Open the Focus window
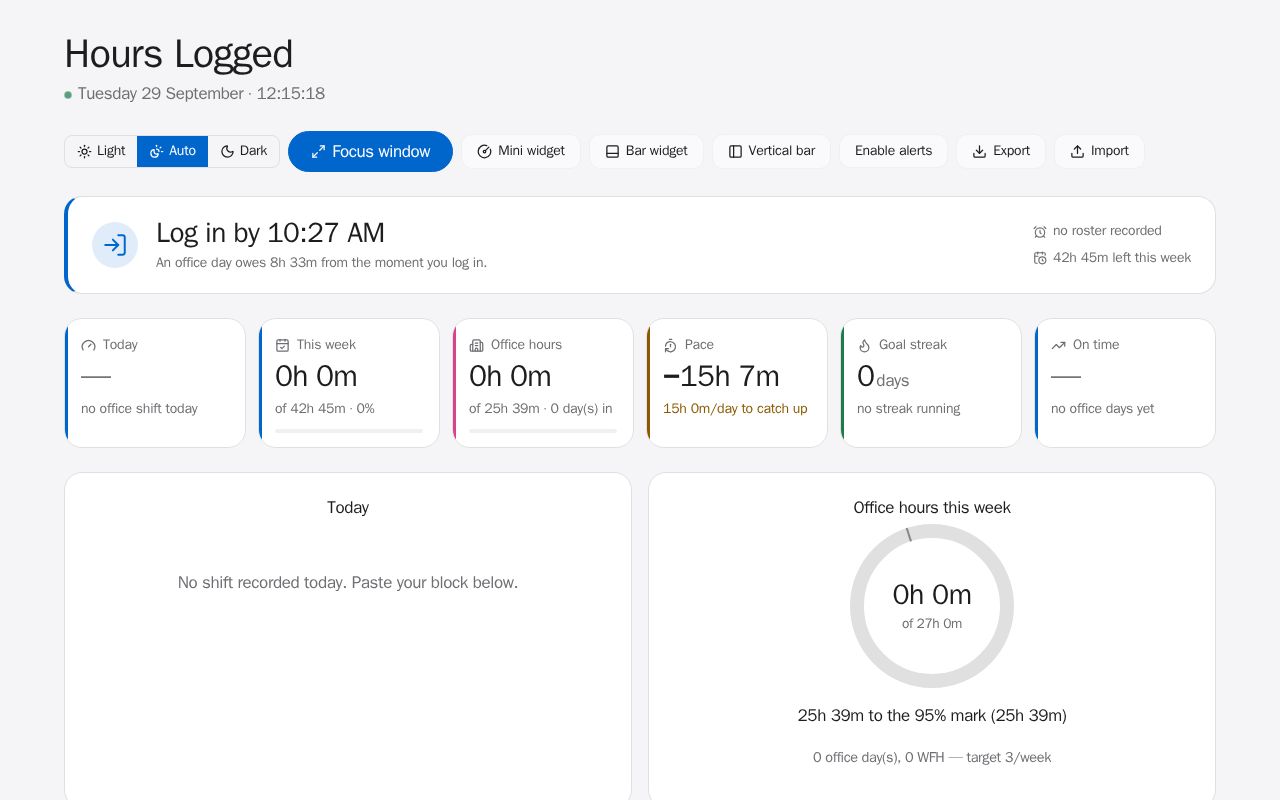The image size is (1280, 800). pos(370,151)
